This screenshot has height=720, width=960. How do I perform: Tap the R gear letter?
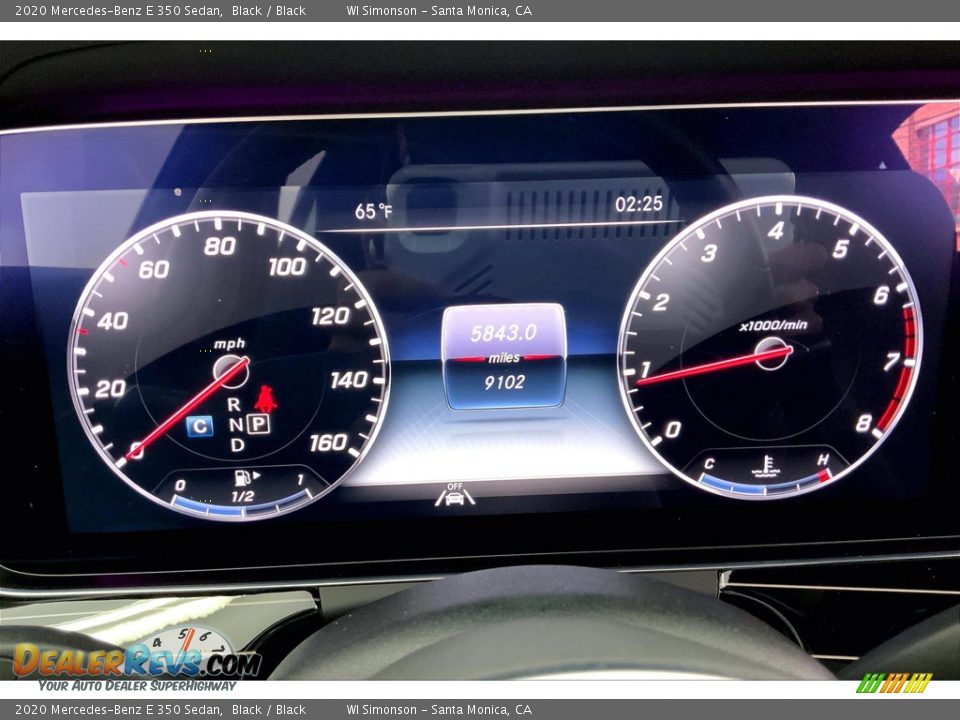(x=234, y=405)
